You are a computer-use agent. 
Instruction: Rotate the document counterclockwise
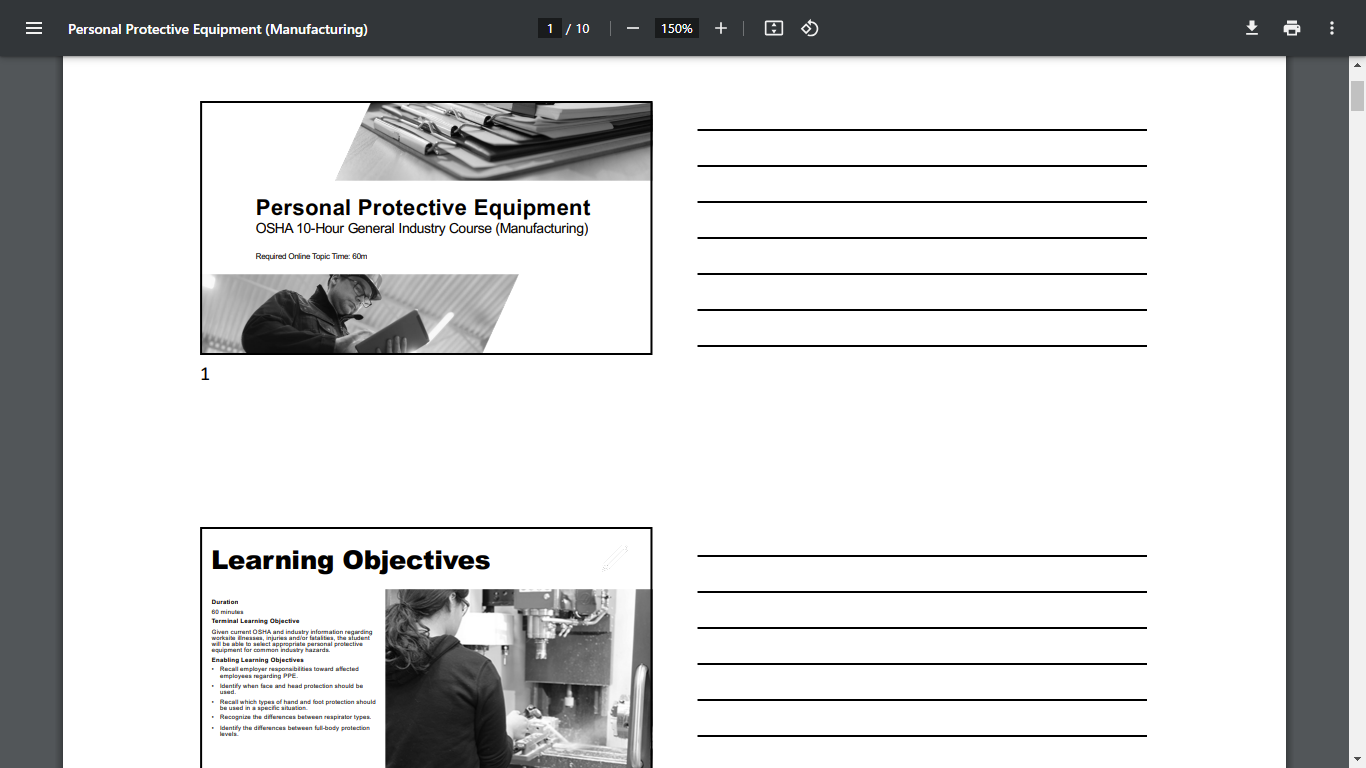tap(809, 28)
